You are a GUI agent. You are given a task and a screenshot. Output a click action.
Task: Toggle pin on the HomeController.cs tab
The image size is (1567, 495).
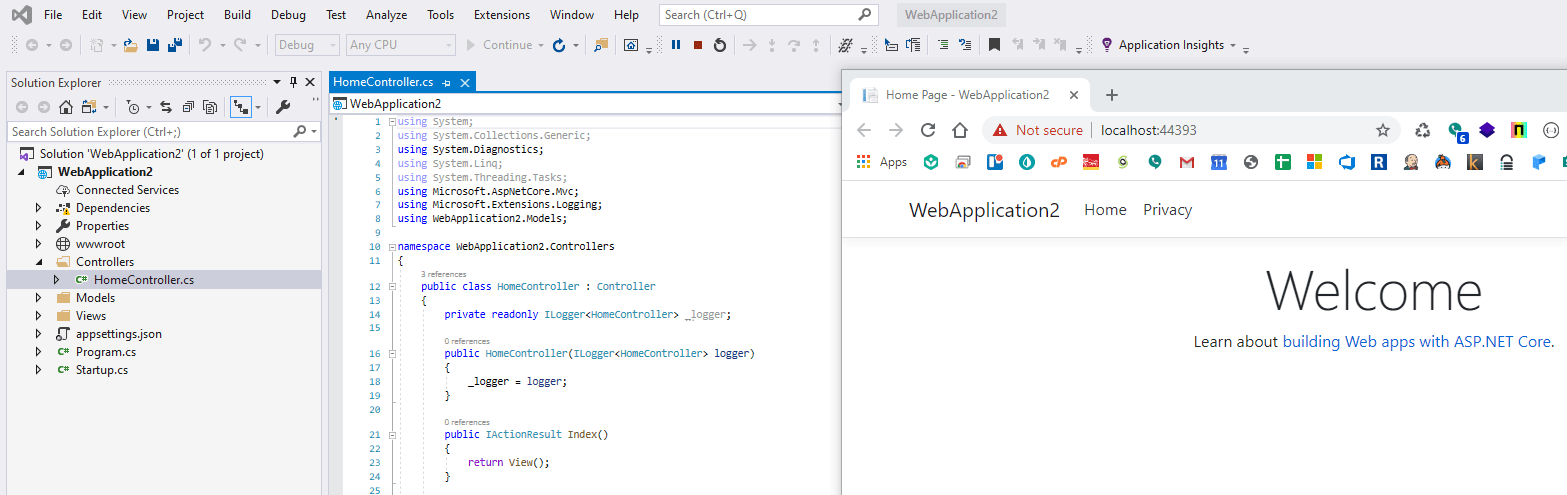coord(447,82)
